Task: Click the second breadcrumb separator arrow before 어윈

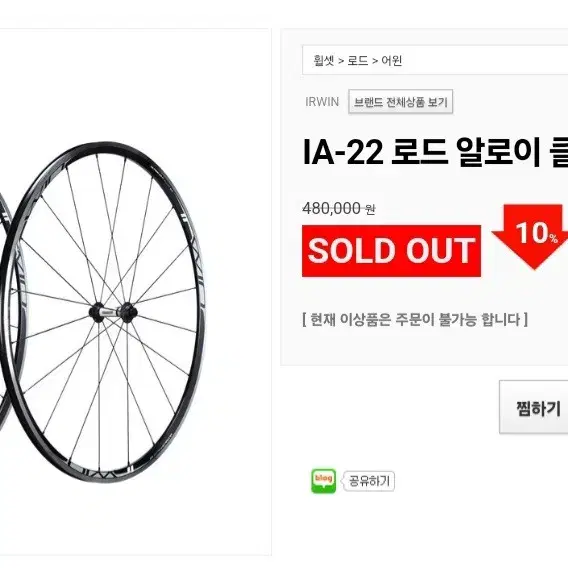Action: tap(375, 61)
